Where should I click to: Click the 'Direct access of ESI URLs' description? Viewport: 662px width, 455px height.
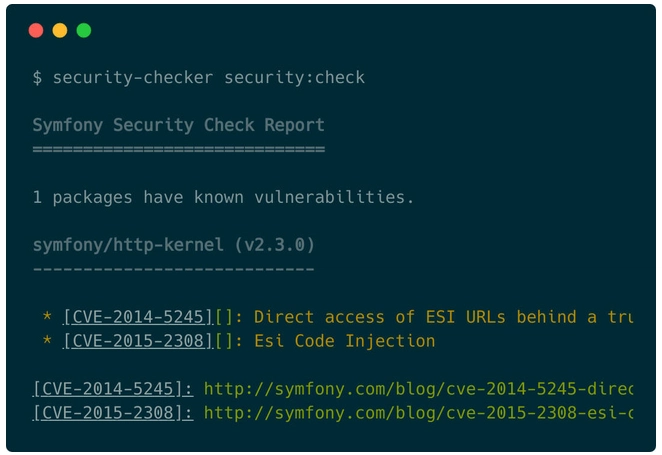coord(443,317)
